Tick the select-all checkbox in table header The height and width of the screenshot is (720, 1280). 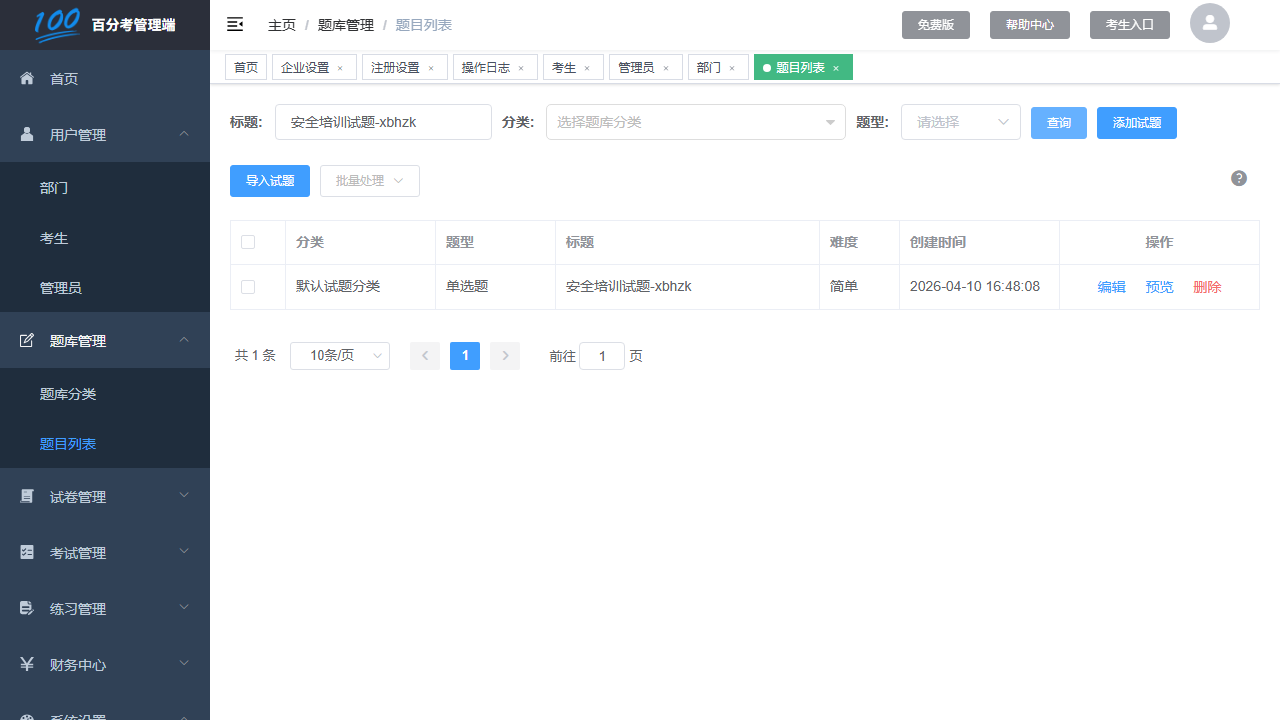248,242
